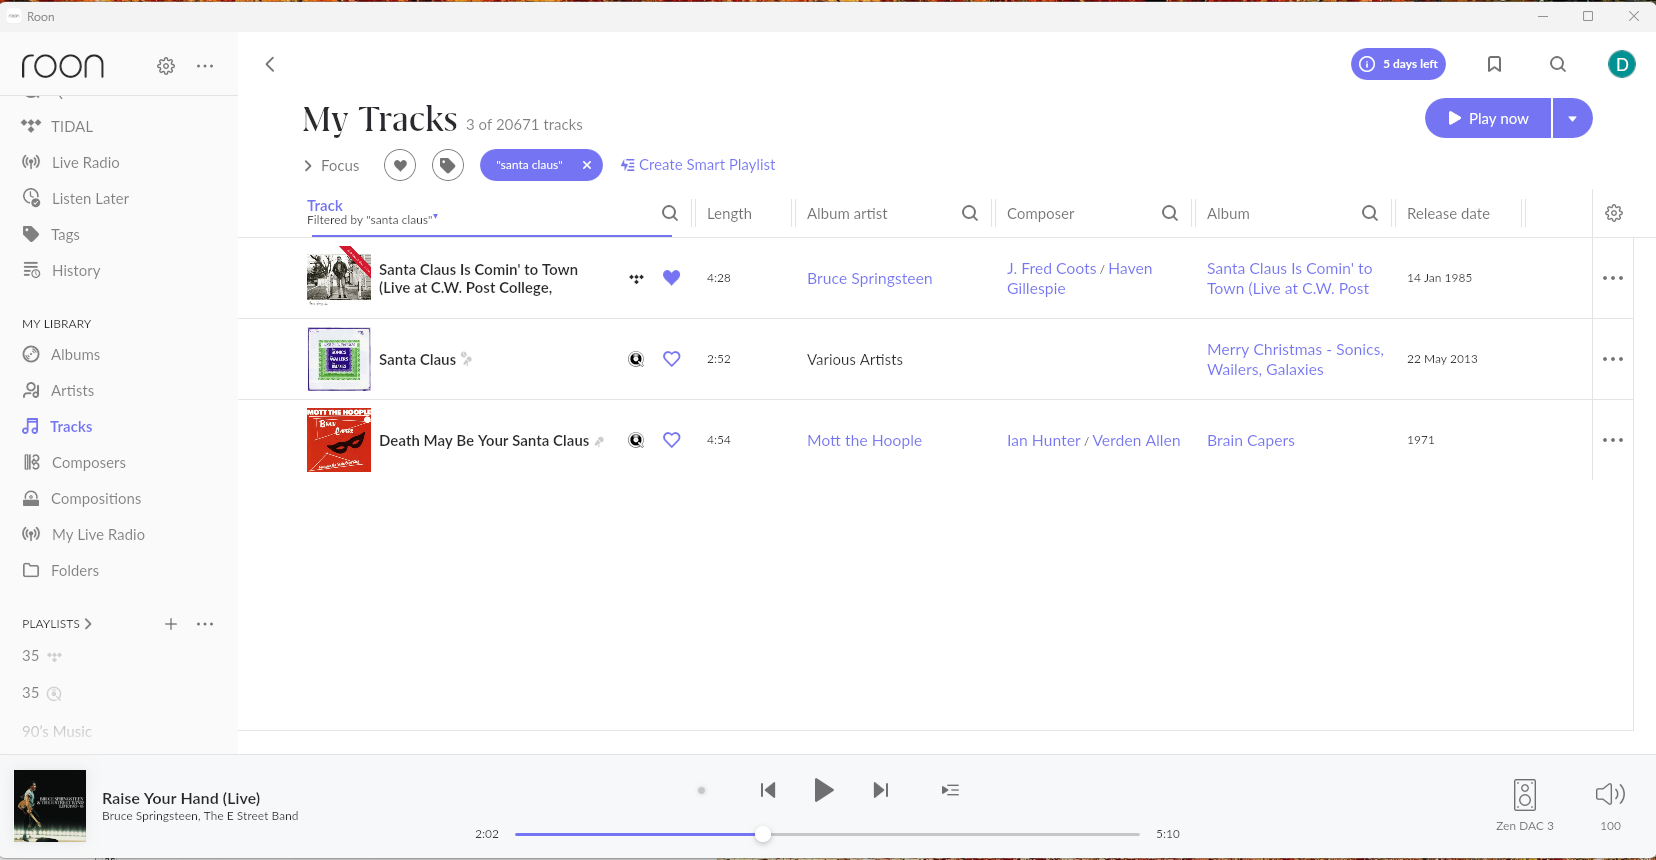Open the sidebar three-dot menu beside Roon logo
1656x860 pixels.
click(205, 66)
